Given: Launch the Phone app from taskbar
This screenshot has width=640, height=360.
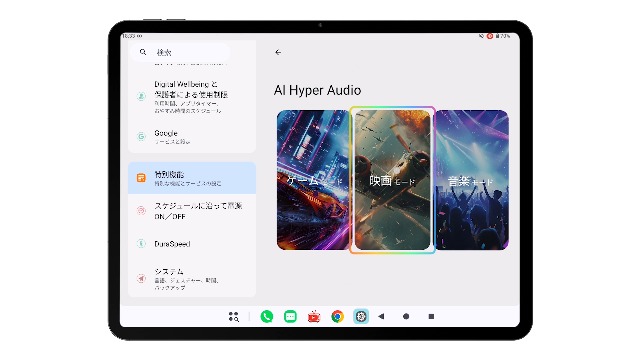Looking at the screenshot, I should click(267, 316).
